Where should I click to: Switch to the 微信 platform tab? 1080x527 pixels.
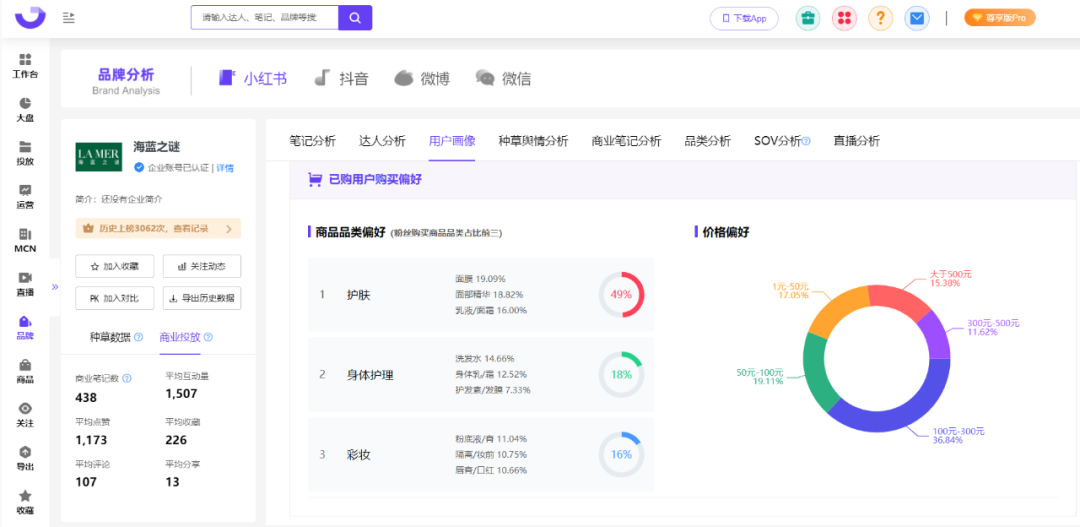point(503,79)
